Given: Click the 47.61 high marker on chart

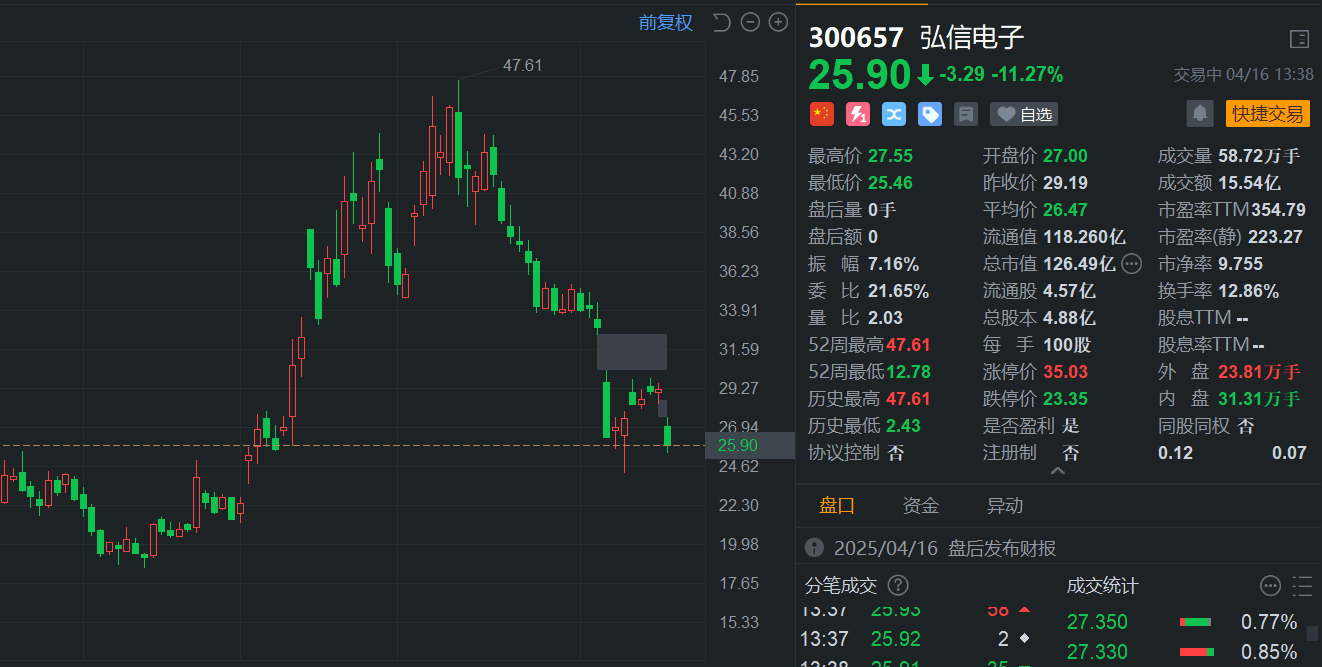Looking at the screenshot, I should pos(522,65).
